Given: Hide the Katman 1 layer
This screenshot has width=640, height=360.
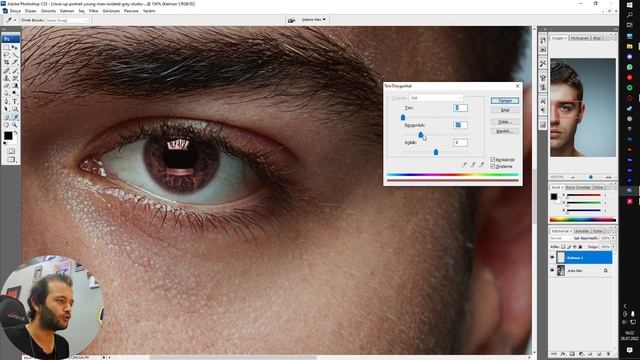Looking at the screenshot, I should point(552,257).
